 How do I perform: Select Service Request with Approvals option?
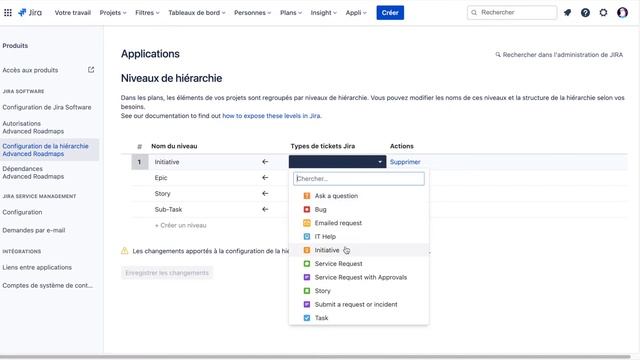coord(359,277)
